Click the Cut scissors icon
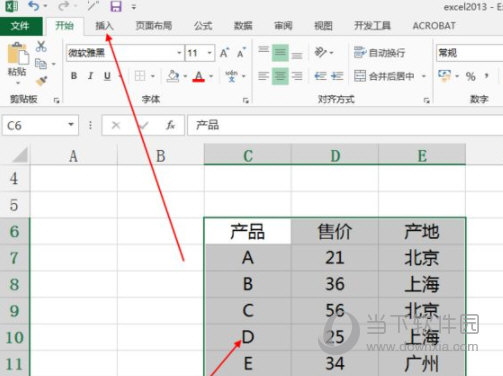The image size is (503, 376). point(41,46)
